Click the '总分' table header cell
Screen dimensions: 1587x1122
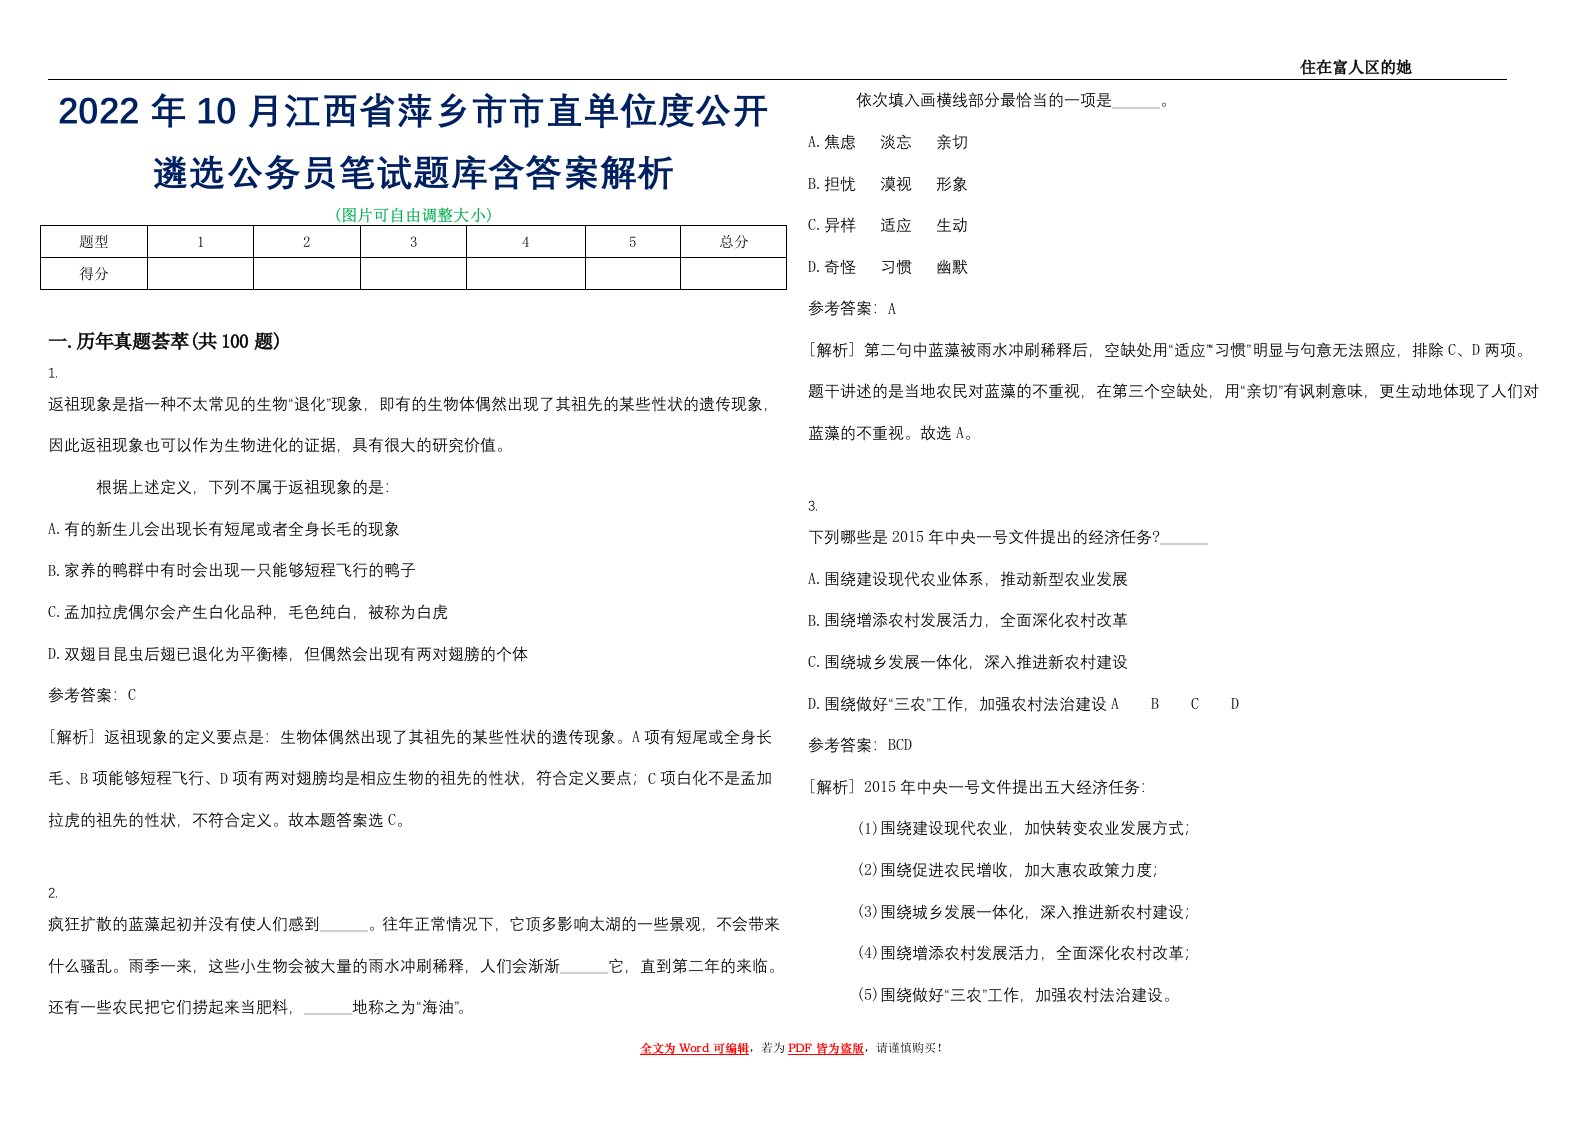[x=733, y=242]
